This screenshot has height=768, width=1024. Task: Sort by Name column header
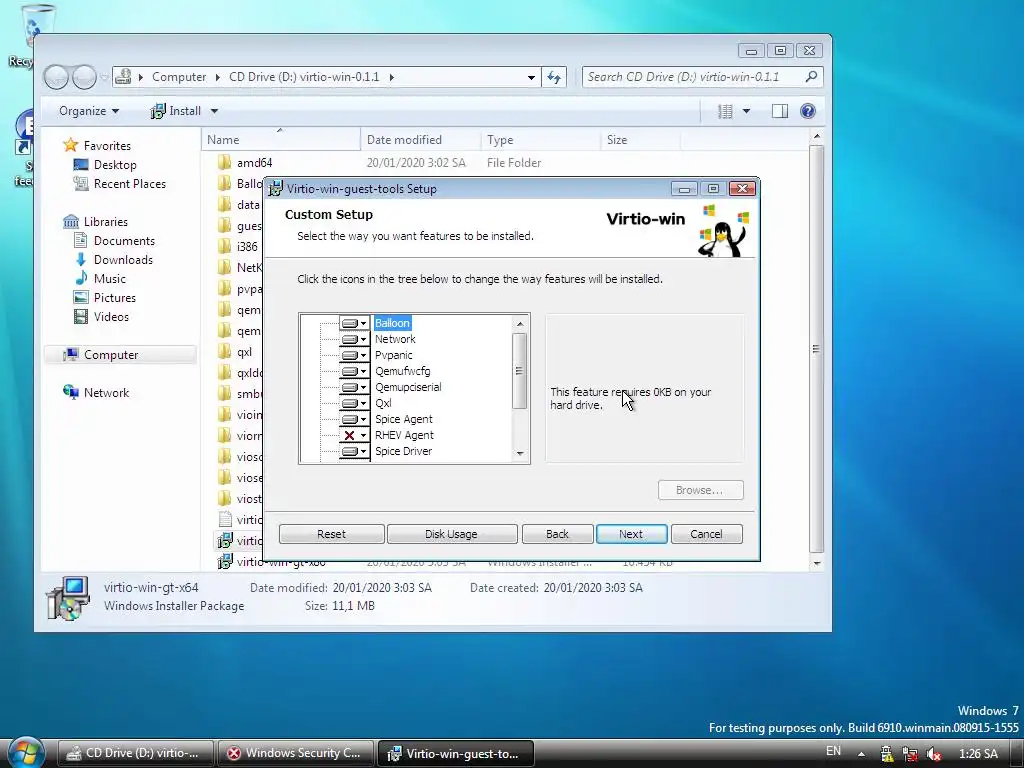point(281,140)
